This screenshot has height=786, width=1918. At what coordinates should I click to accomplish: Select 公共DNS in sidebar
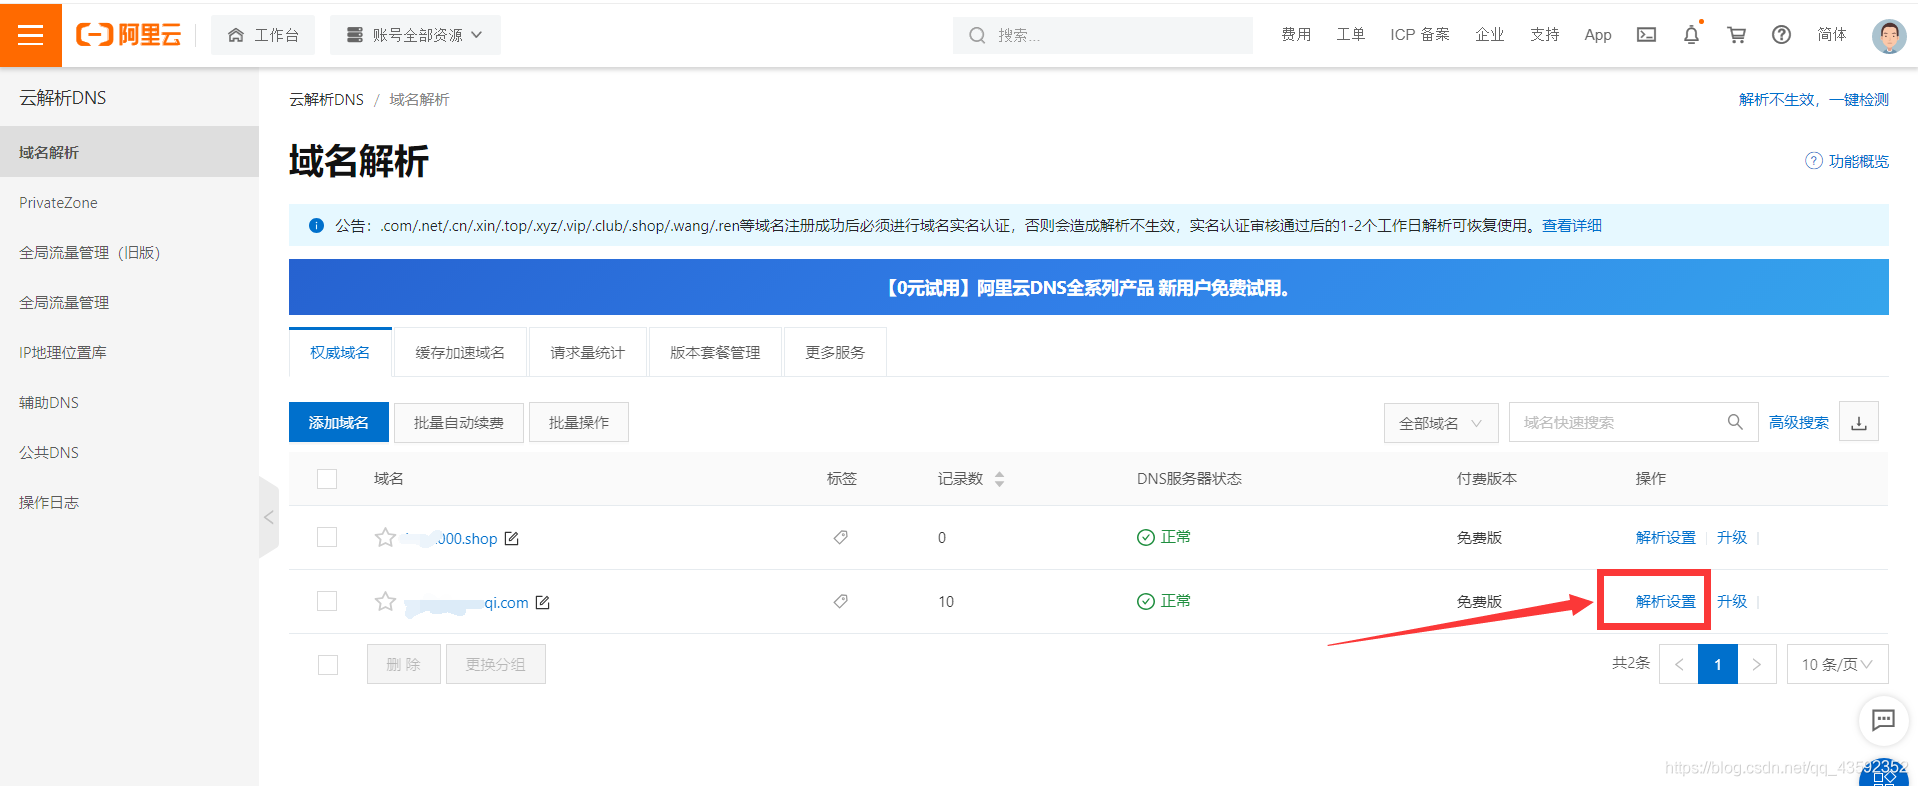(x=129, y=452)
